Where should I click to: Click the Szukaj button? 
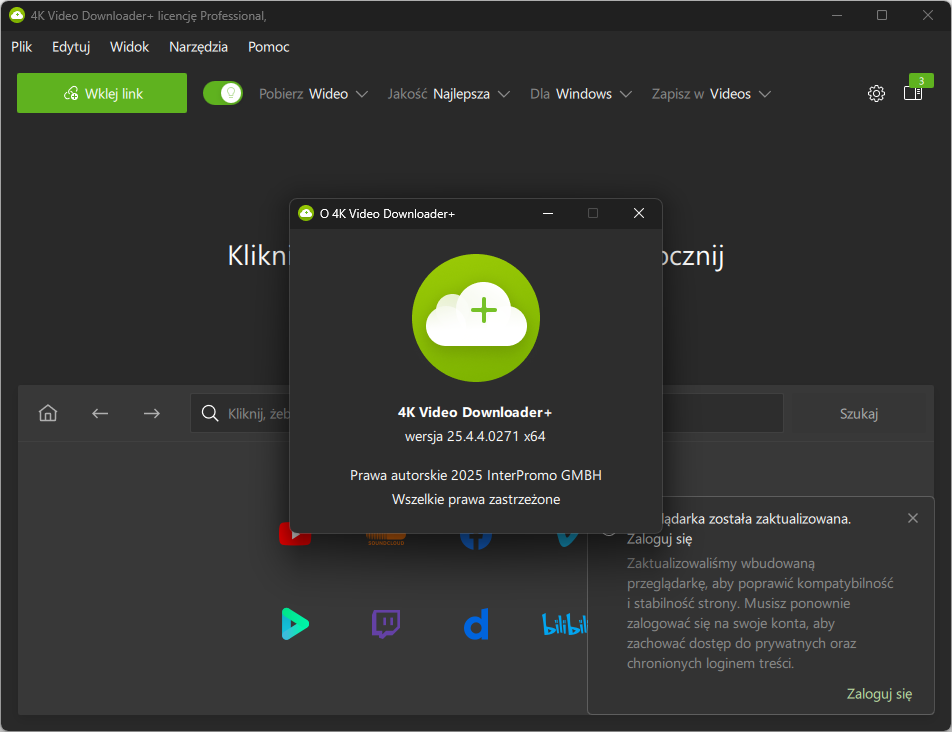pos(858,414)
